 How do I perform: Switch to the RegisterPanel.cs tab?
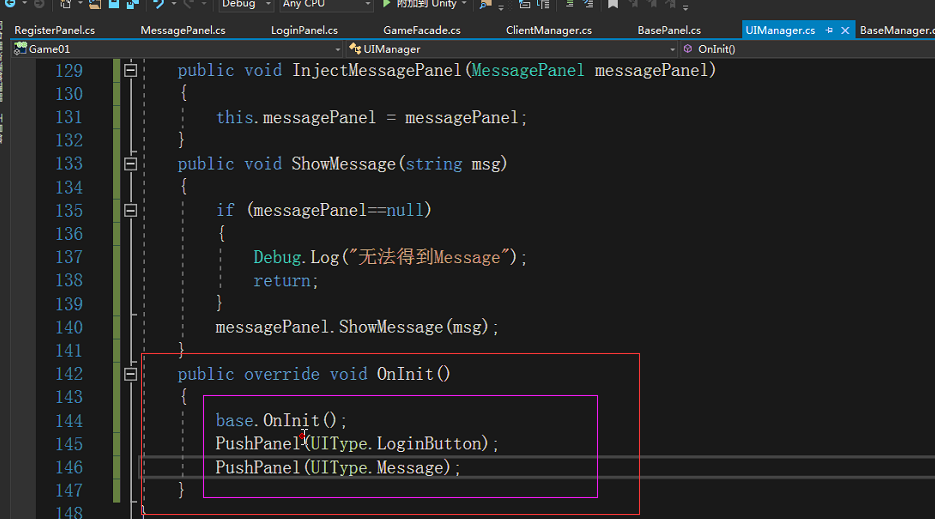(x=54, y=30)
